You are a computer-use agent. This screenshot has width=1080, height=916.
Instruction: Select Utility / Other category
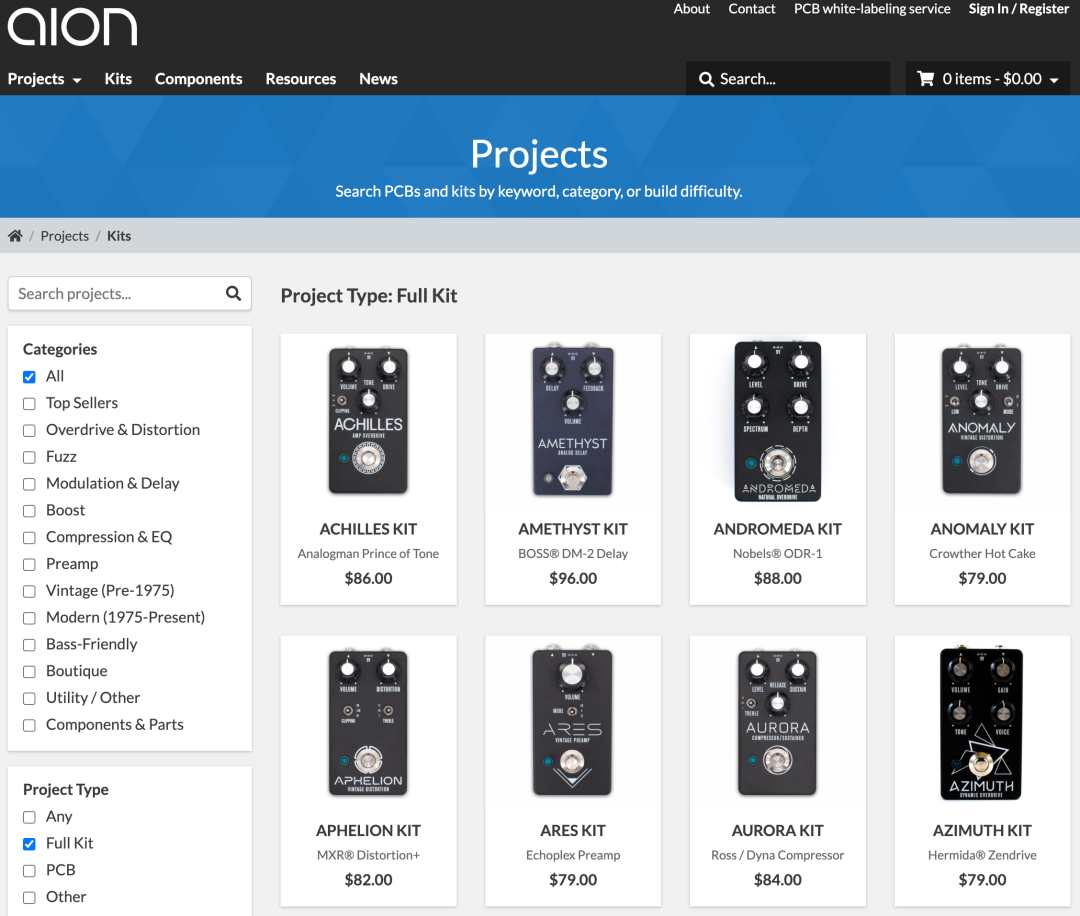pyautogui.click(x=29, y=699)
